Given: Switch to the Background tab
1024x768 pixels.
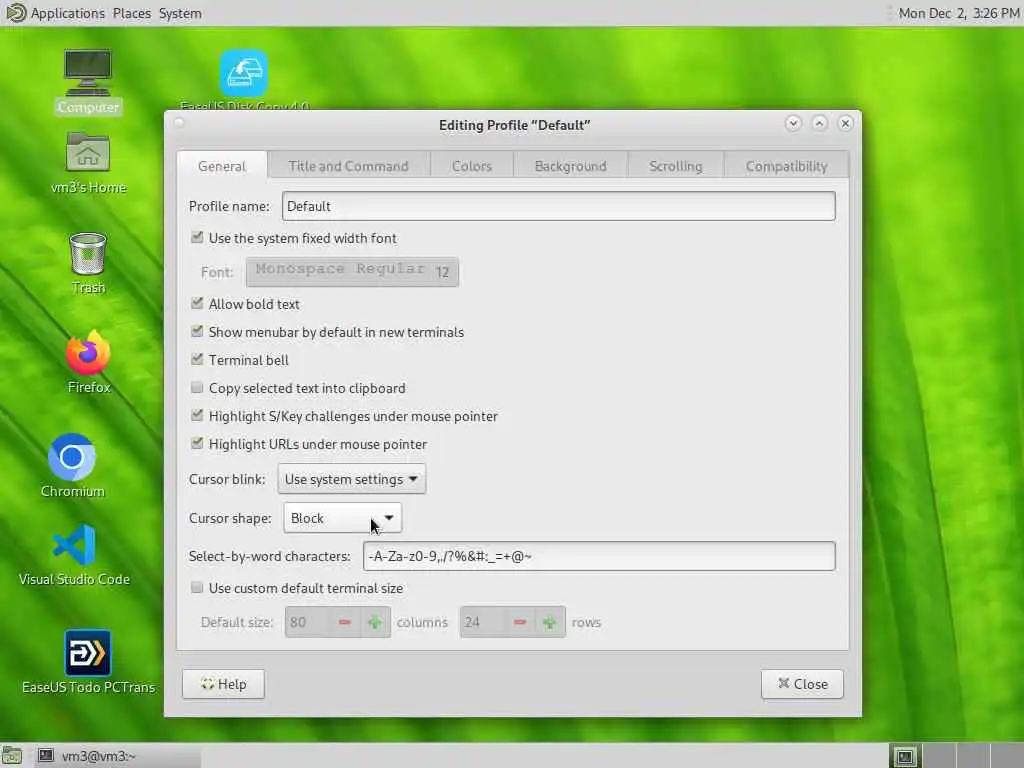Looking at the screenshot, I should 571,166.
